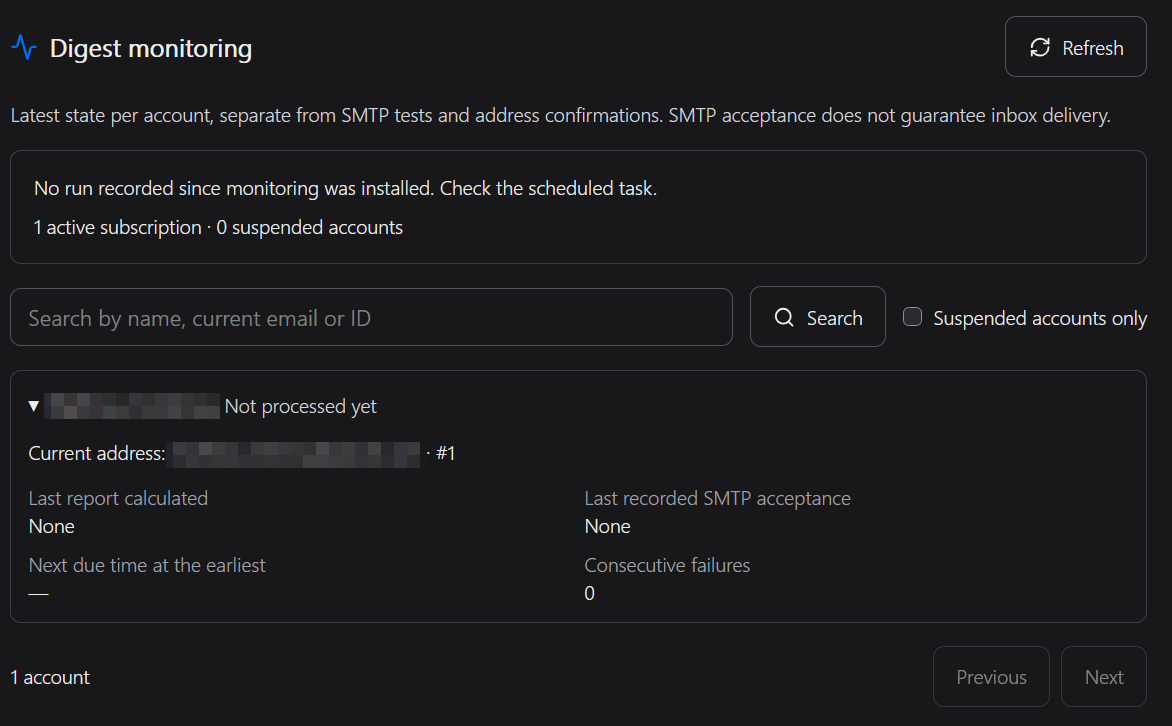Click 'No run recorded since monitoring was installed' message
This screenshot has height=726, width=1172.
pyautogui.click(x=345, y=188)
